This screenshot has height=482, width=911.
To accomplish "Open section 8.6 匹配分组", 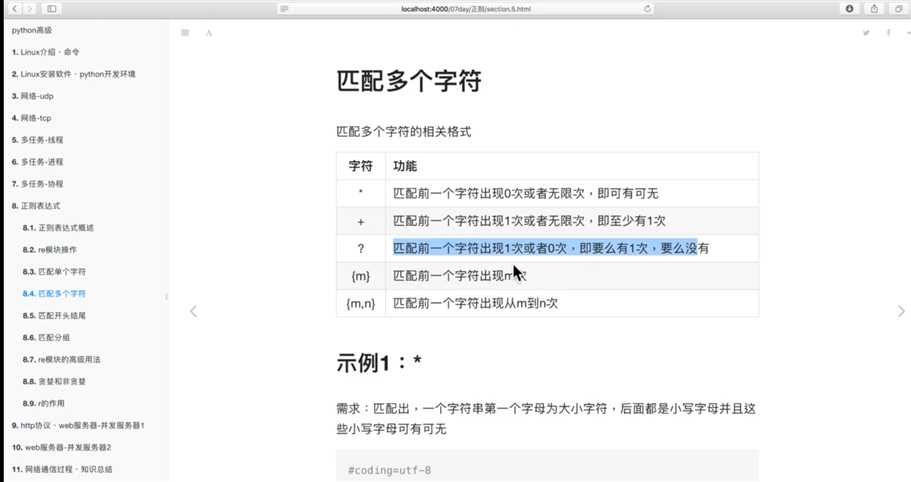I will tap(46, 337).
